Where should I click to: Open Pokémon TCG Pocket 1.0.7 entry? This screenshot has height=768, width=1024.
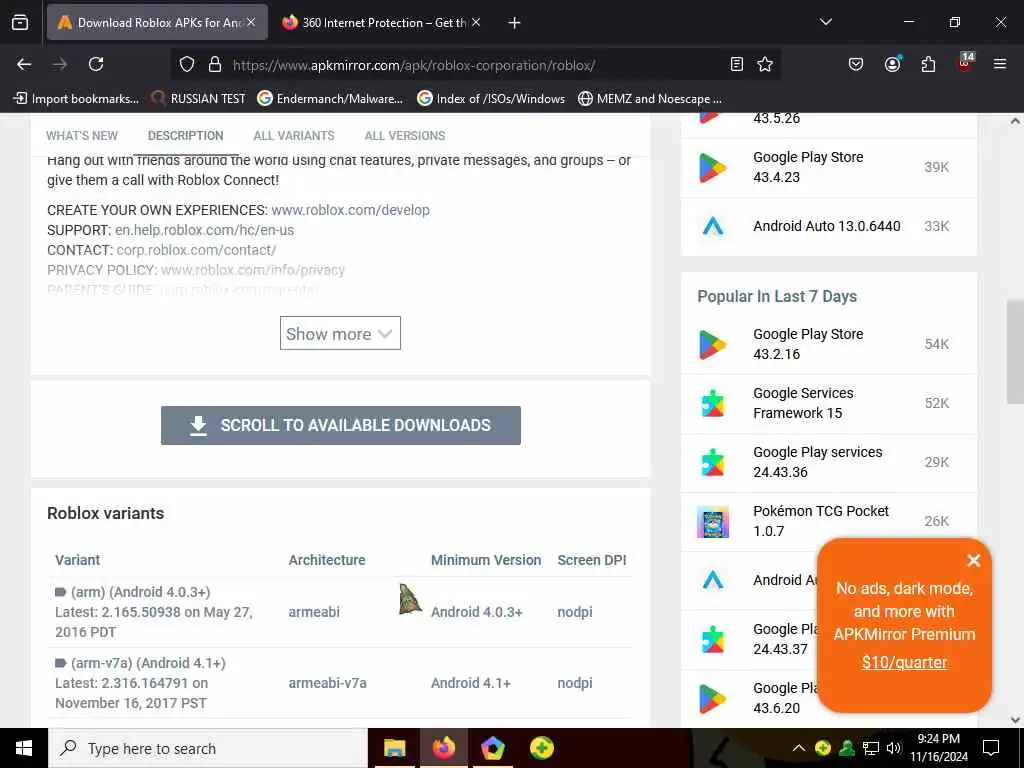pyautogui.click(x=821, y=521)
